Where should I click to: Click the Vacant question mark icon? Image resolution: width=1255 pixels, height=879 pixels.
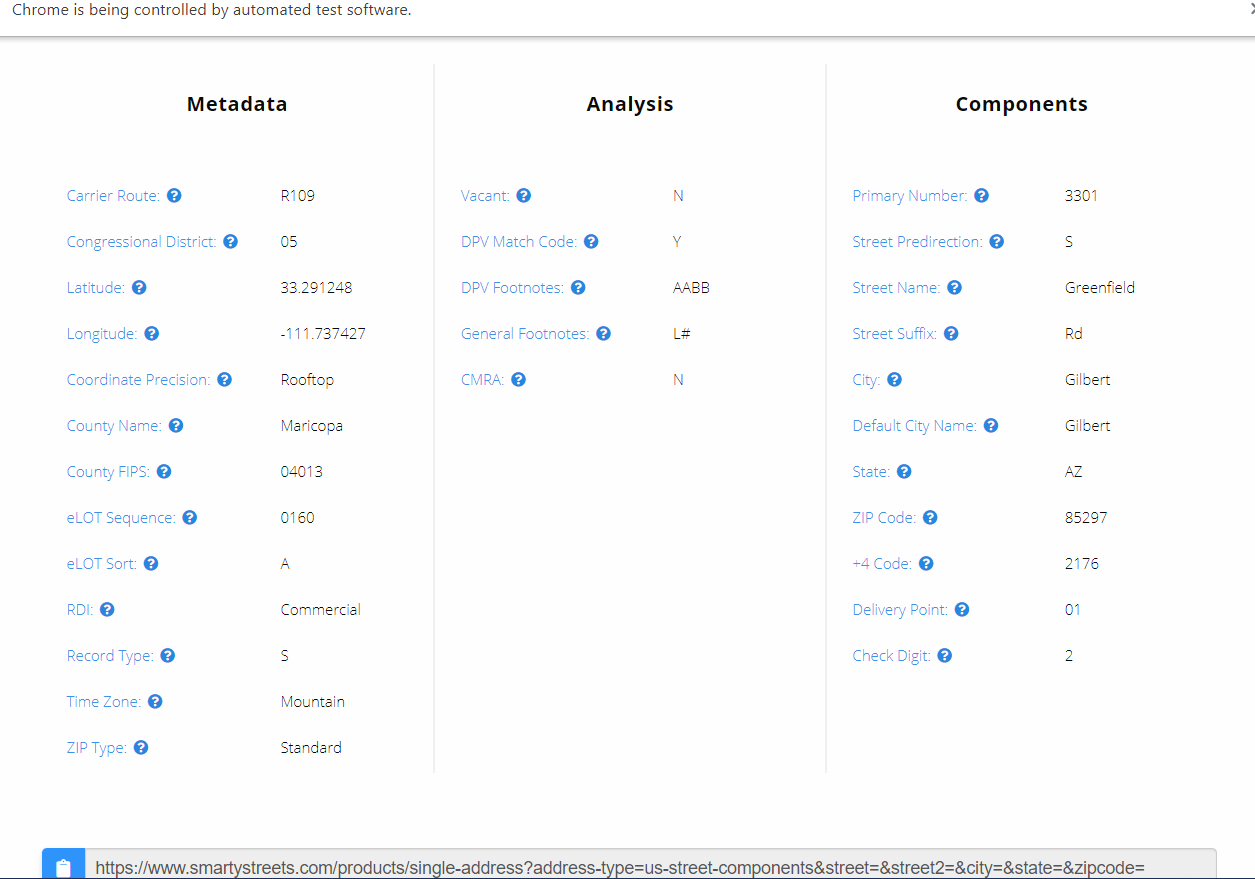click(x=524, y=196)
